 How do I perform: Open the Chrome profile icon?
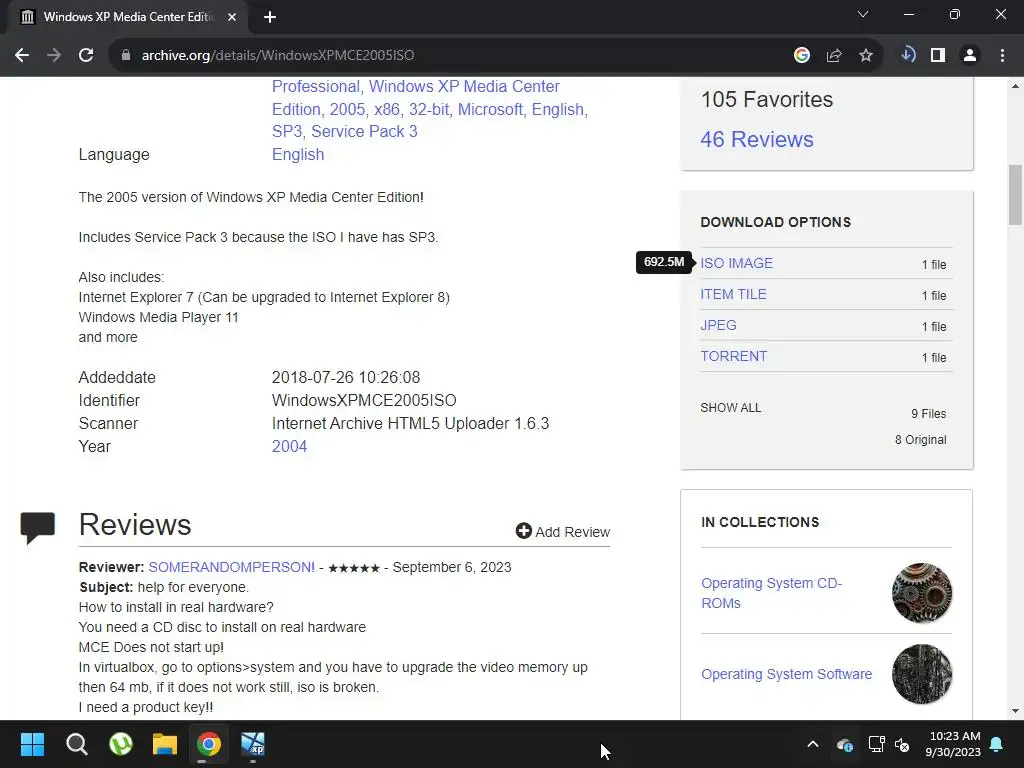point(970,56)
